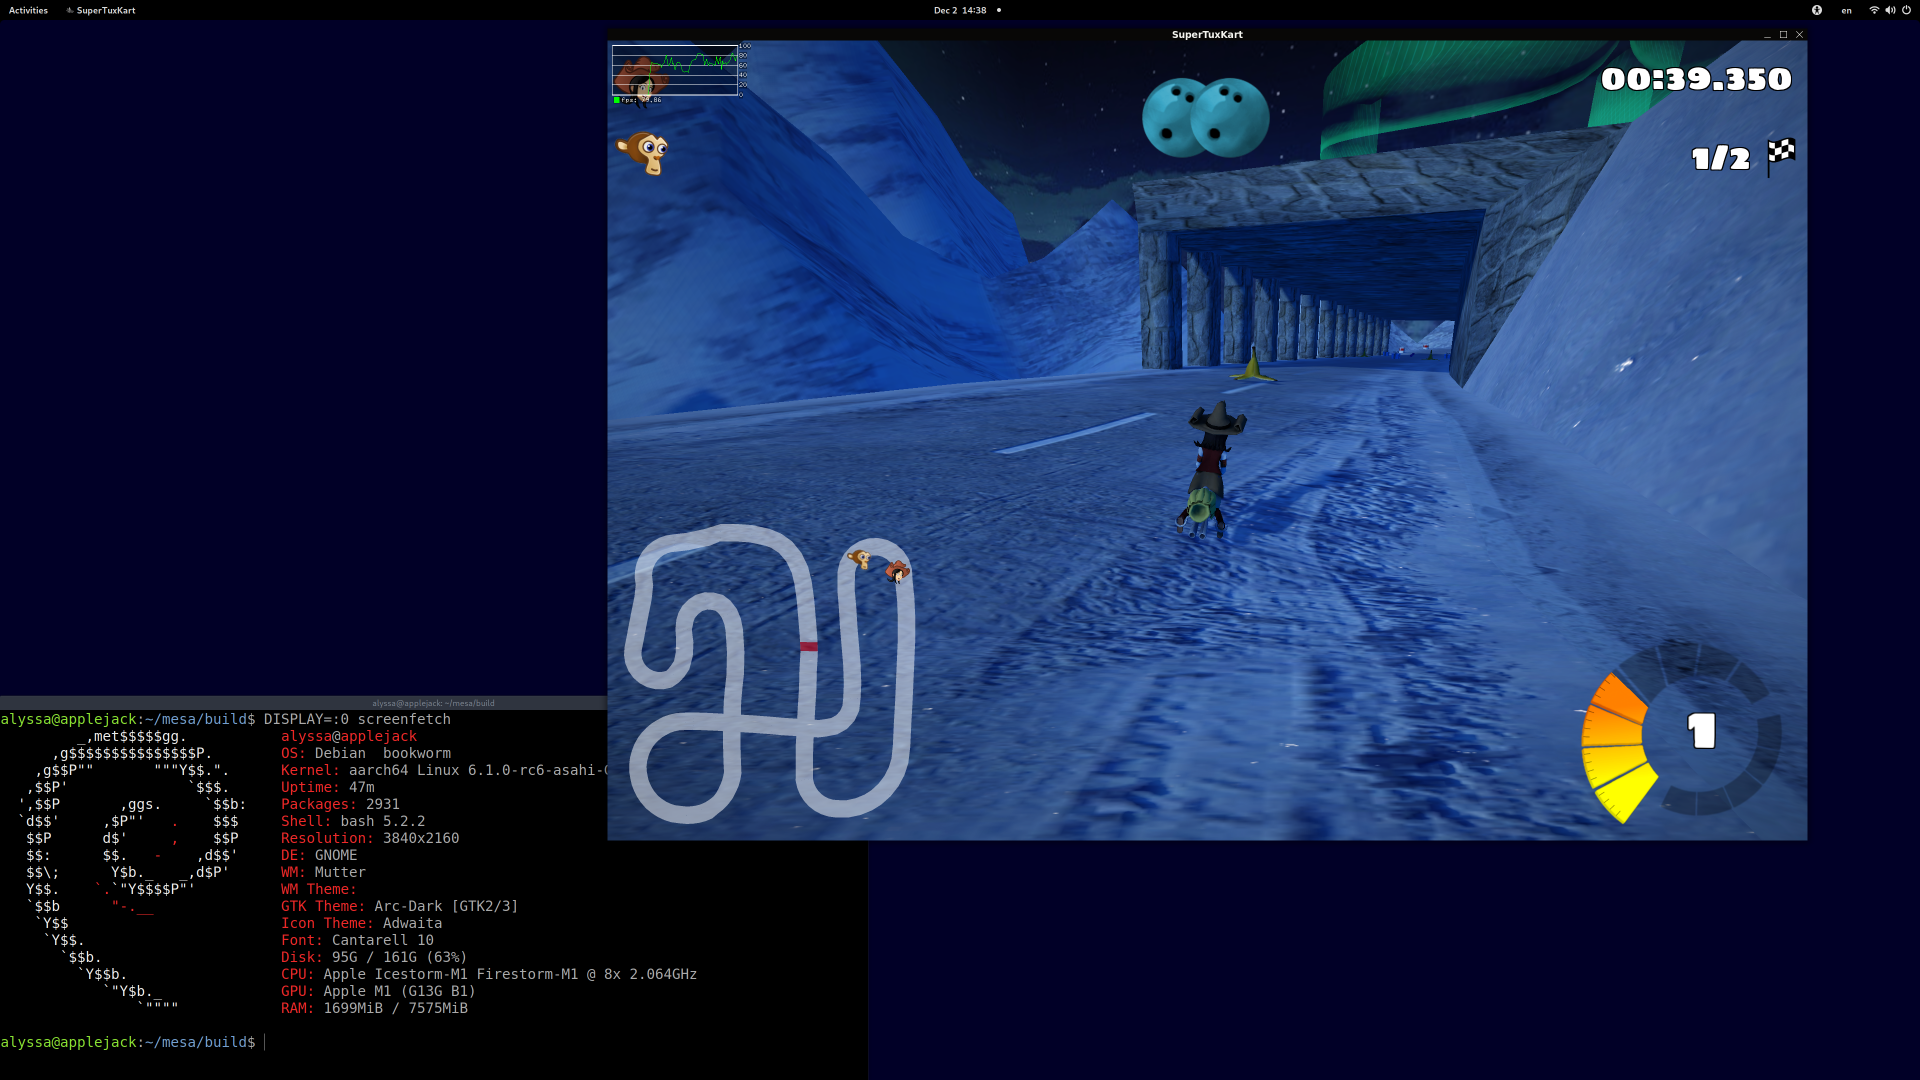
Task: Click the monkey marker on the minimap
Action: [x=859, y=558]
